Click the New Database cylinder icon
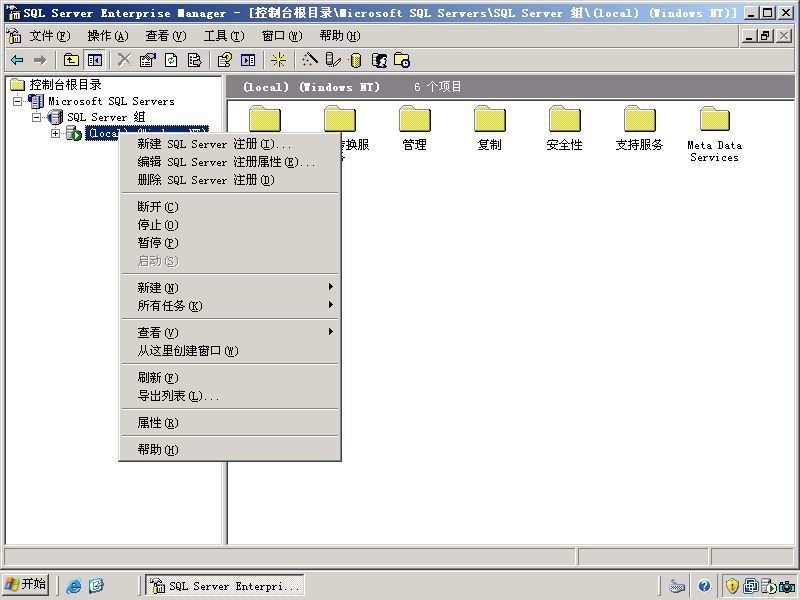Viewport: 800px width, 600px height. click(x=356, y=60)
